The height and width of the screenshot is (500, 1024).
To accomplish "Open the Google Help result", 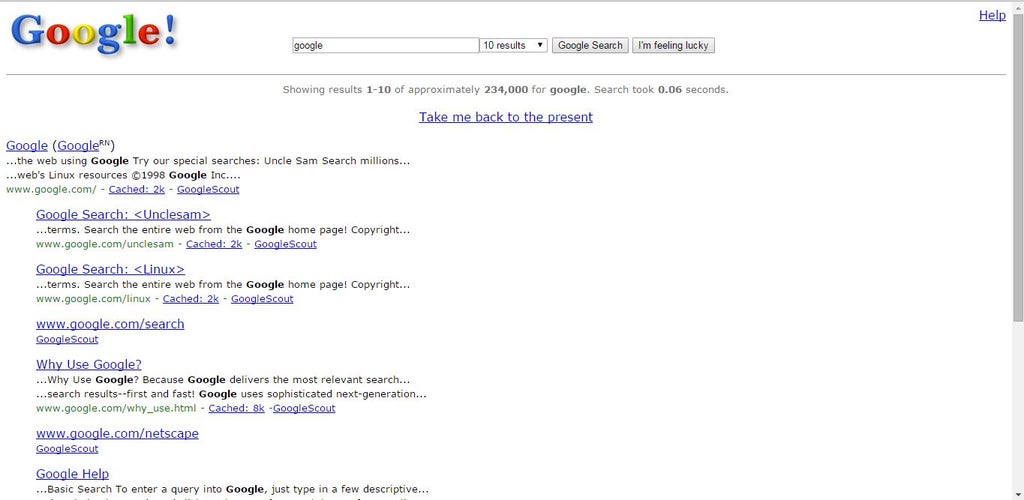I will pos(72,474).
